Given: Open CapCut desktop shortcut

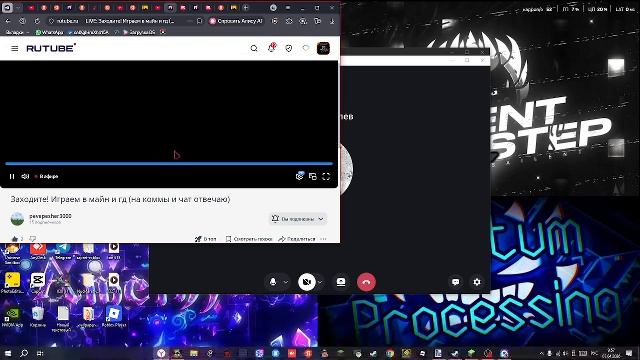Looking at the screenshot, I should (38, 282).
